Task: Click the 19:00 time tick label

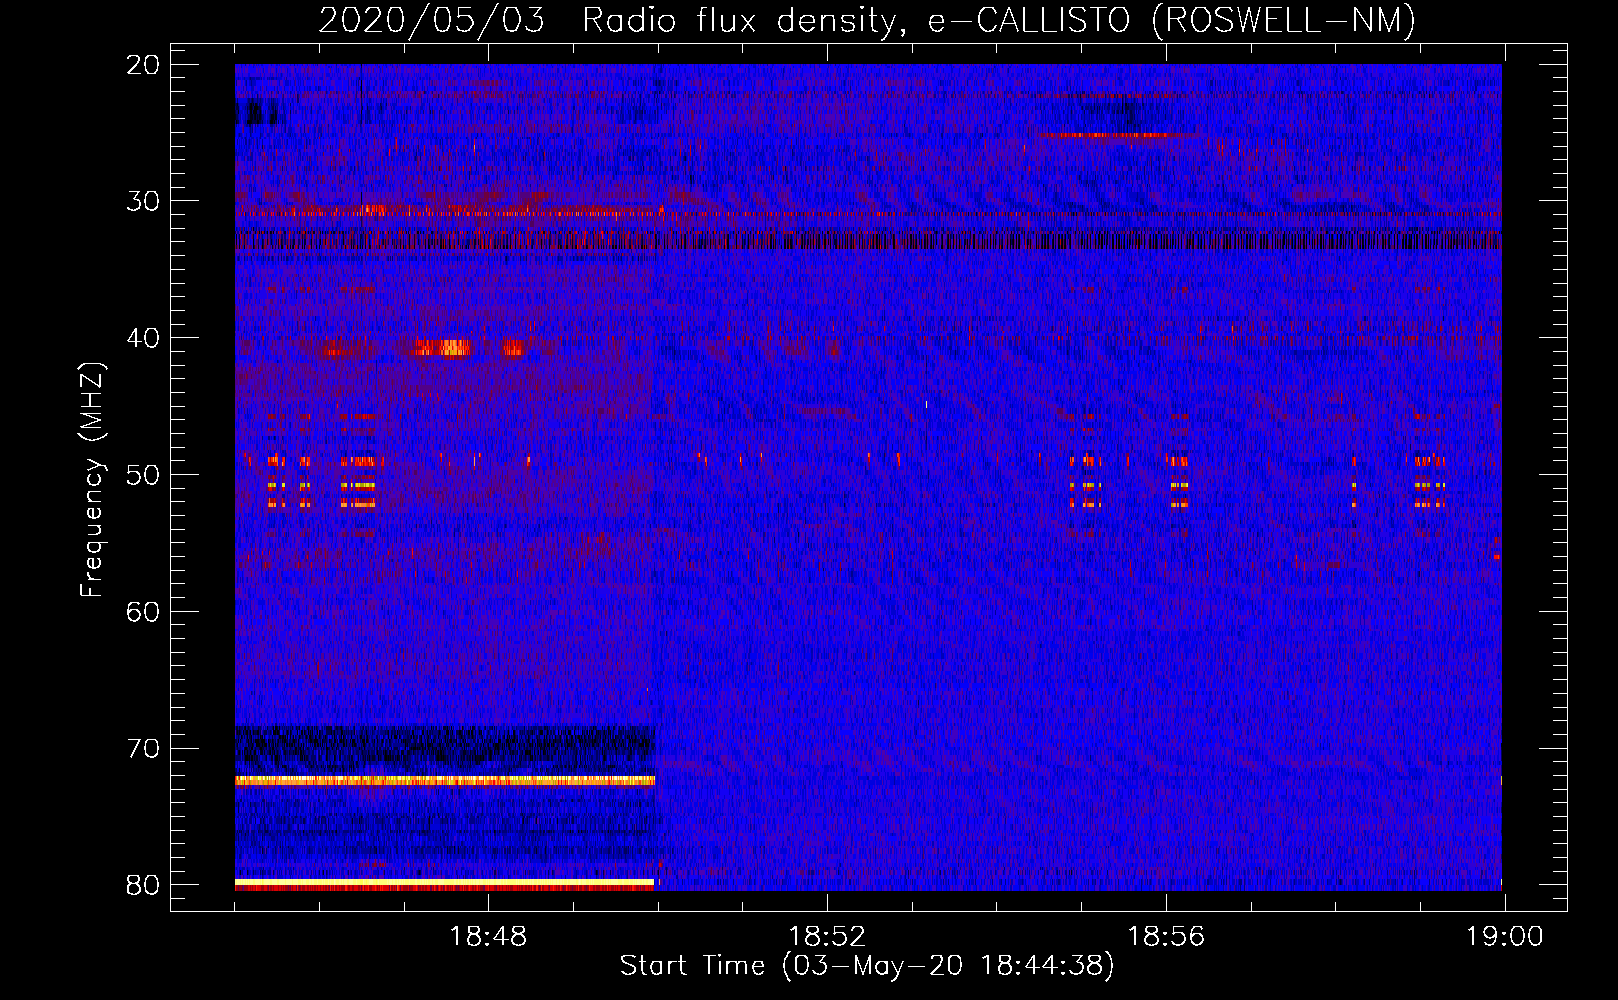Action: [x=1505, y=937]
